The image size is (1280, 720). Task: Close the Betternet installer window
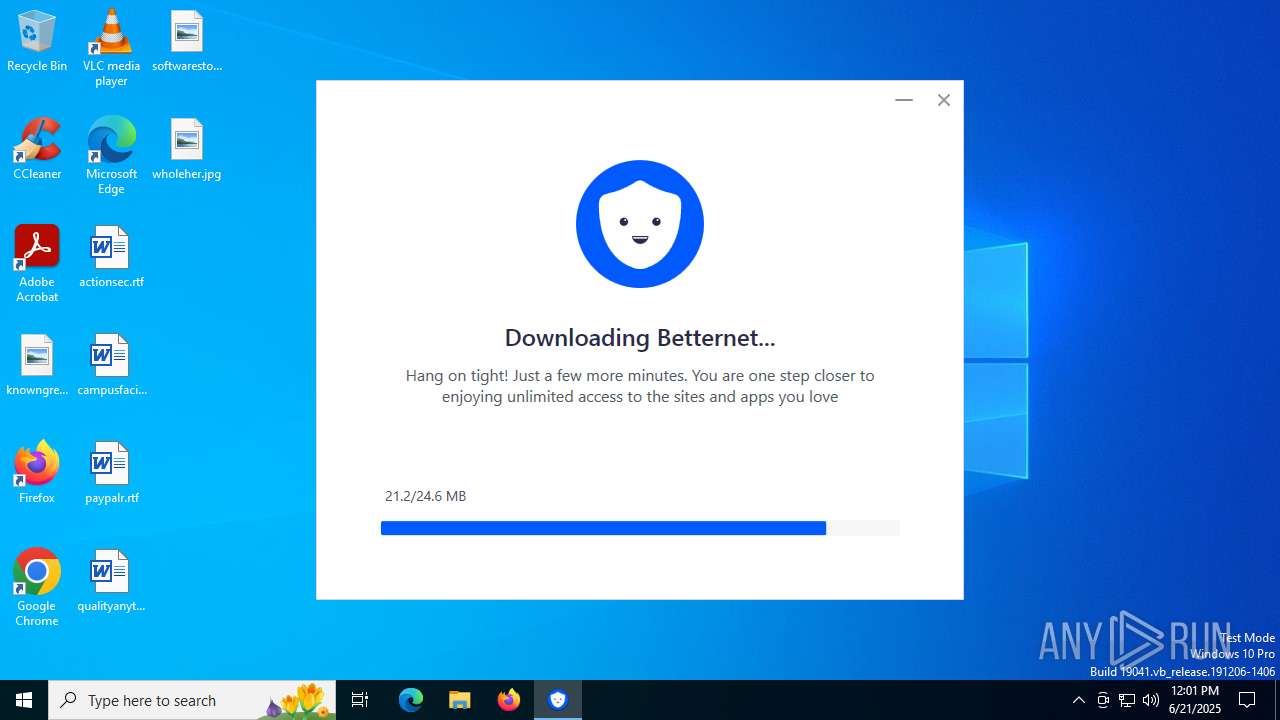coord(943,100)
